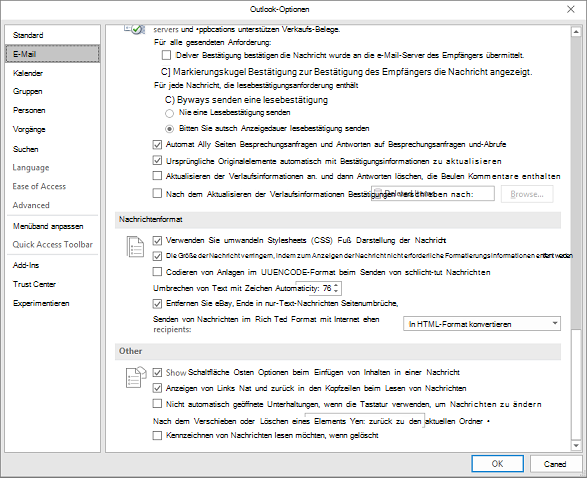
Task: Switch to Kalender options
Action: click(52, 73)
